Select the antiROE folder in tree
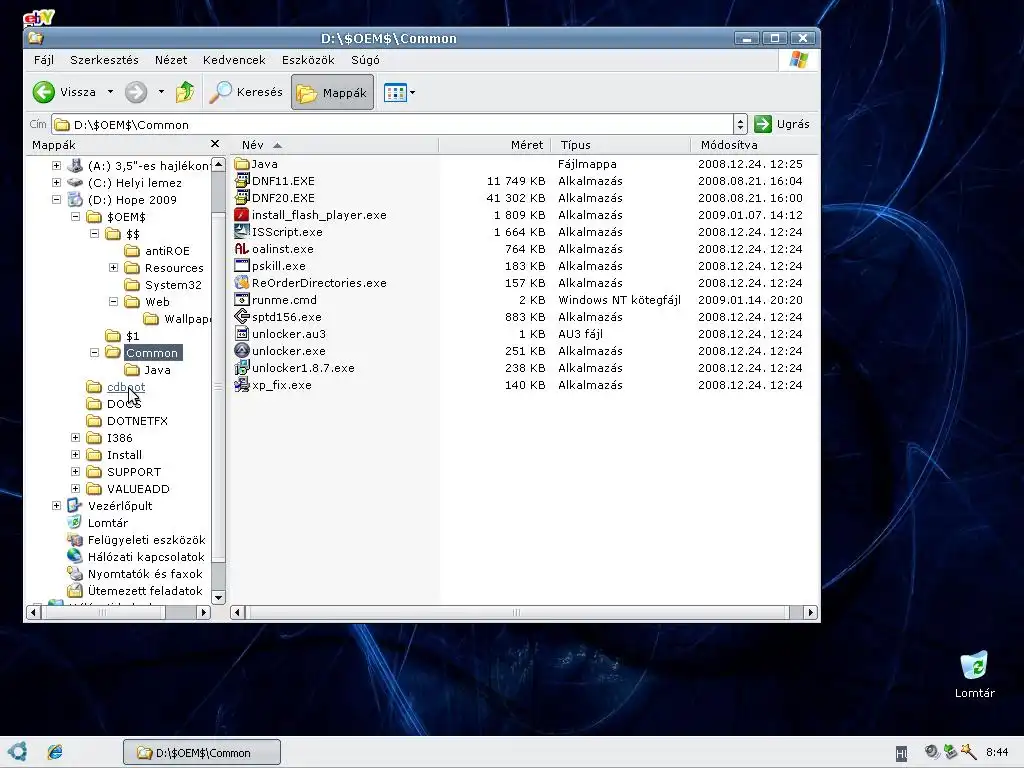Screen dimensions: 1024x768 click(167, 251)
